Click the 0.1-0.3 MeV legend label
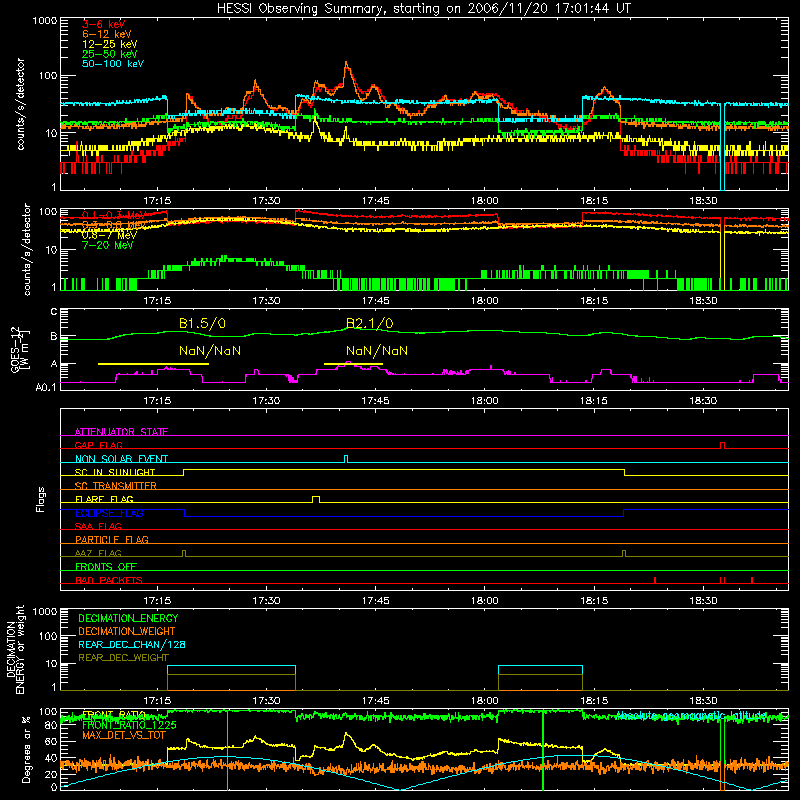Viewport: 800px width, 800px height. point(115,215)
